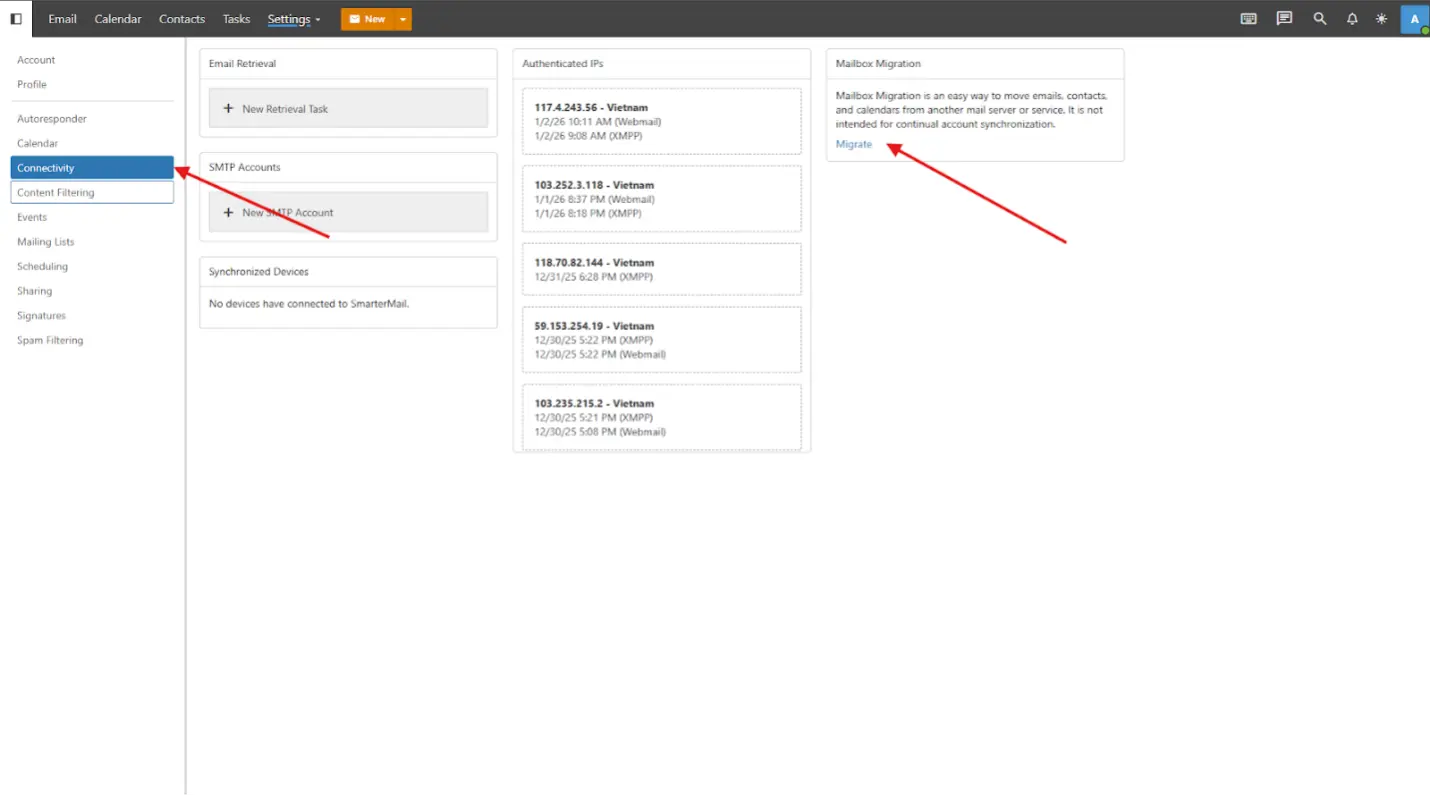
Task: Go to the Email tab
Action: (62, 19)
